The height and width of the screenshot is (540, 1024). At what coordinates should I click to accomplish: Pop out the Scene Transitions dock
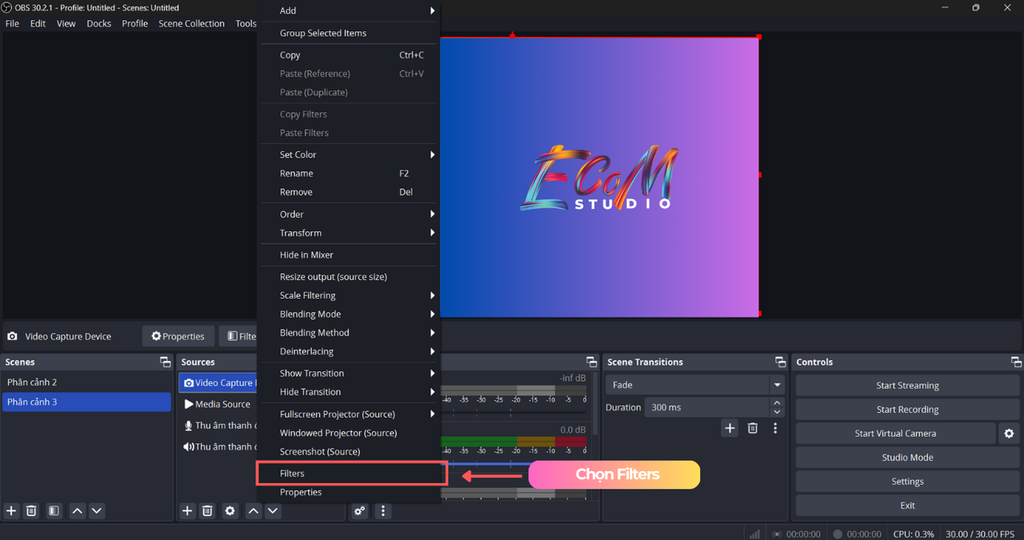point(780,362)
